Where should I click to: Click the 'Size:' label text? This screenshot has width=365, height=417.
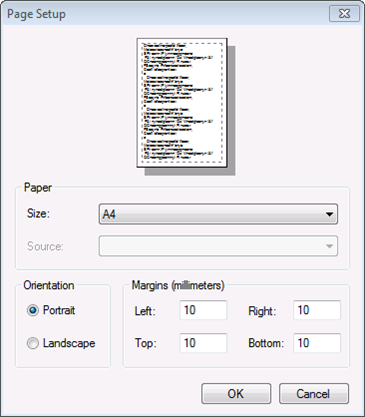(38, 213)
